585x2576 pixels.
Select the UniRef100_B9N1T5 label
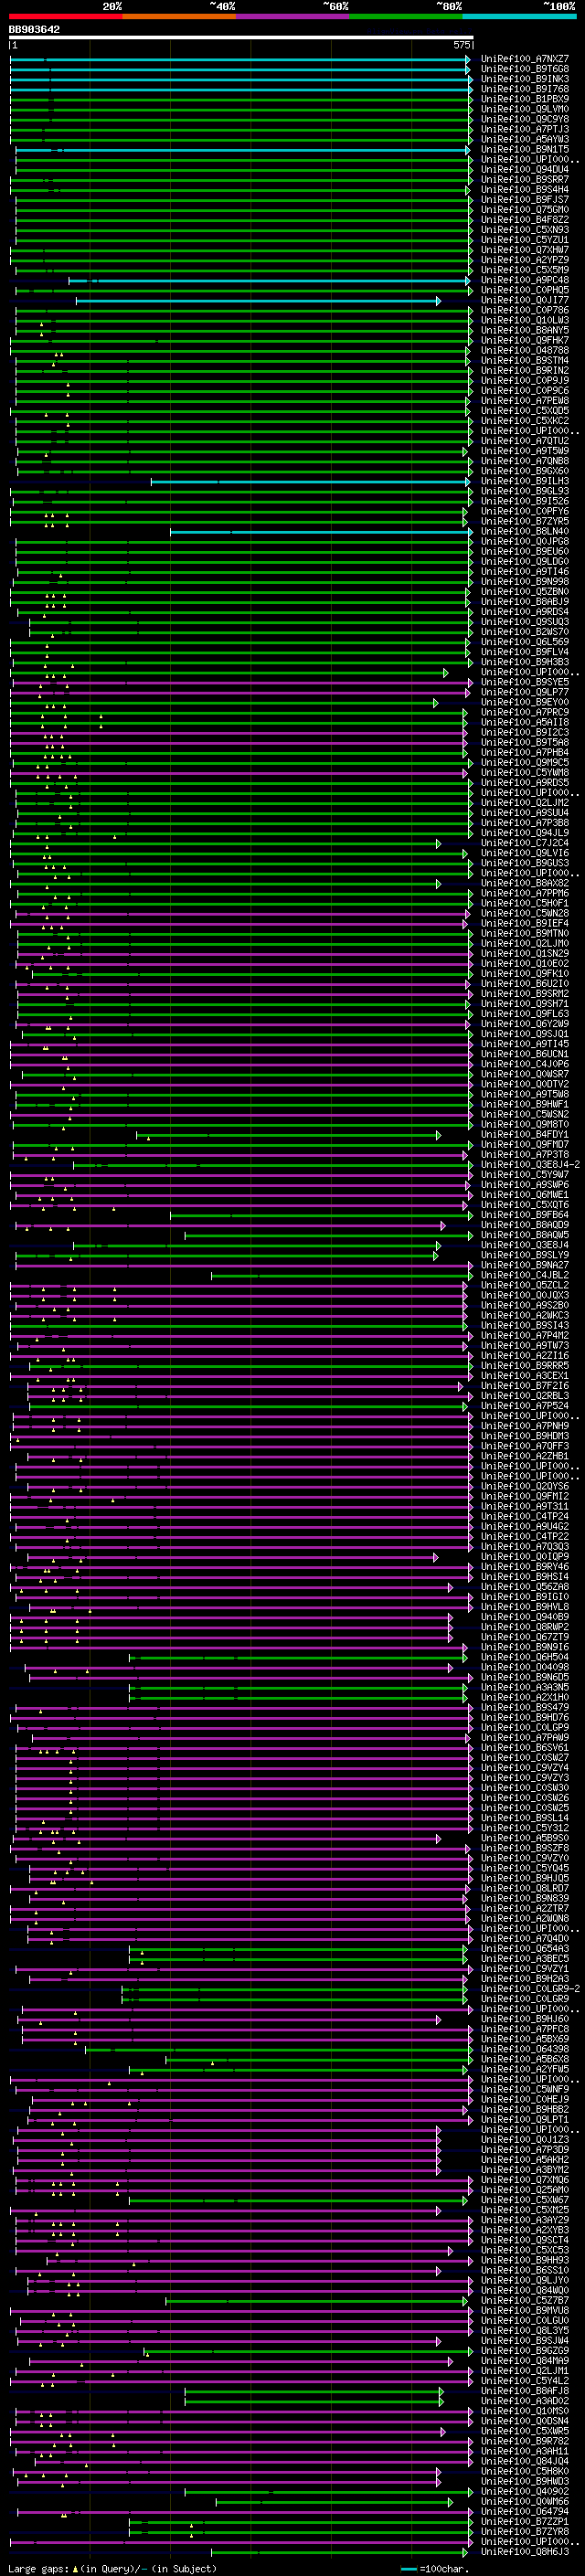[525, 149]
